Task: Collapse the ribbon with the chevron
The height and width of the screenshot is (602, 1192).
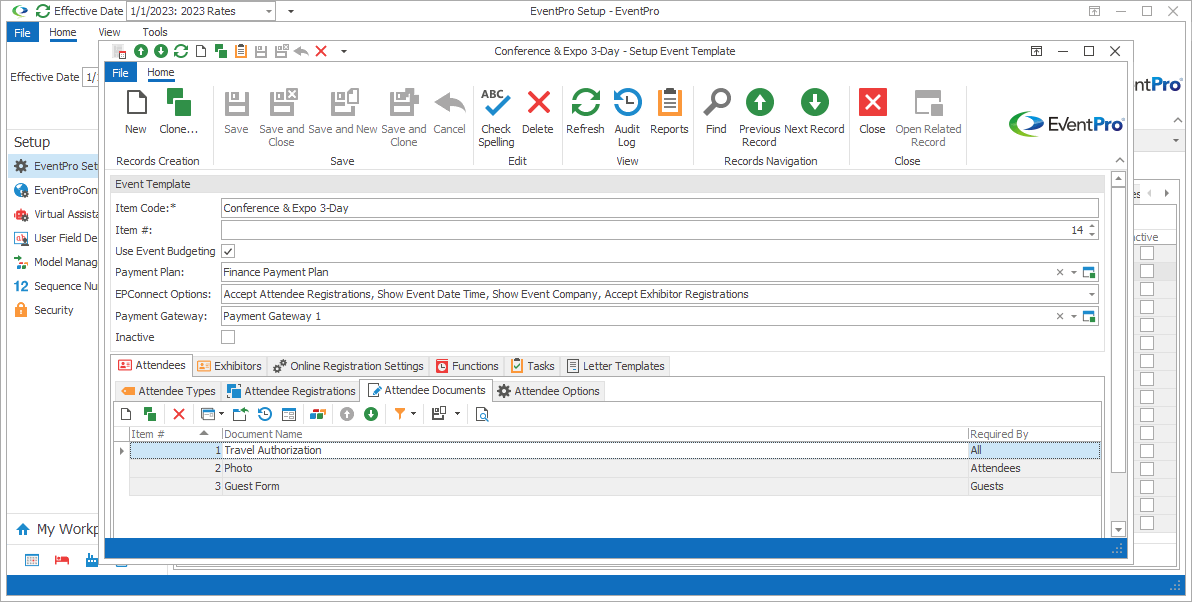Action: click(x=1119, y=160)
